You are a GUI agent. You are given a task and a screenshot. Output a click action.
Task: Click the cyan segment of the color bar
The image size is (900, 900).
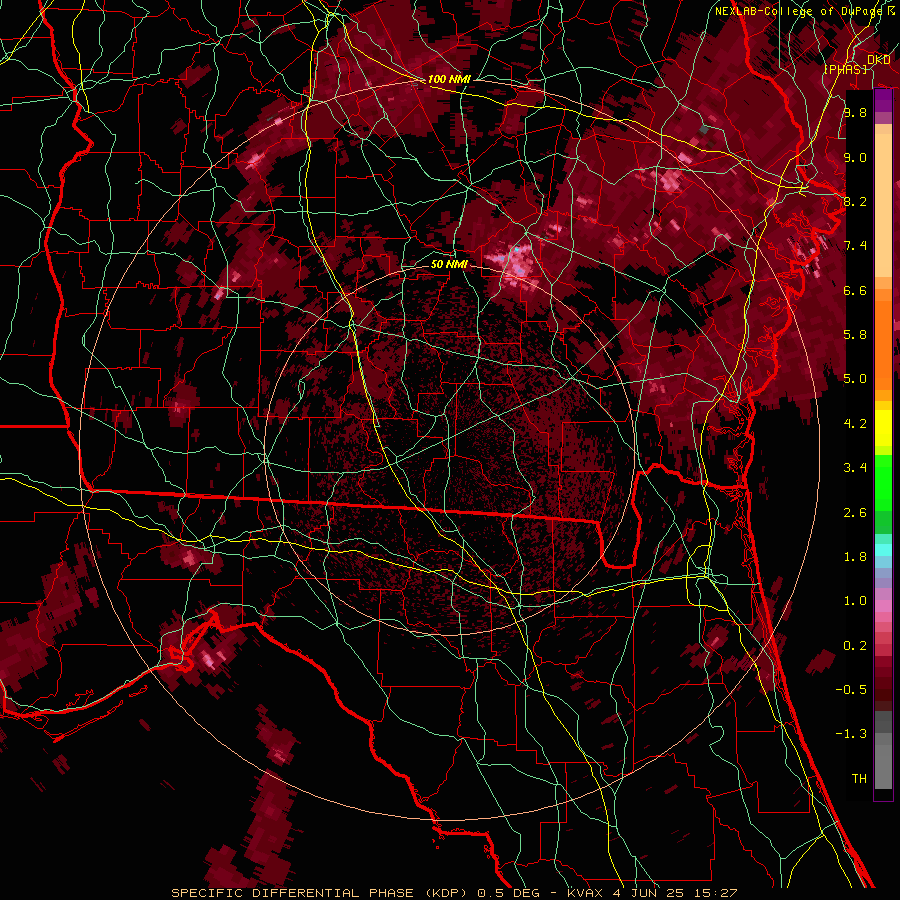[883, 550]
